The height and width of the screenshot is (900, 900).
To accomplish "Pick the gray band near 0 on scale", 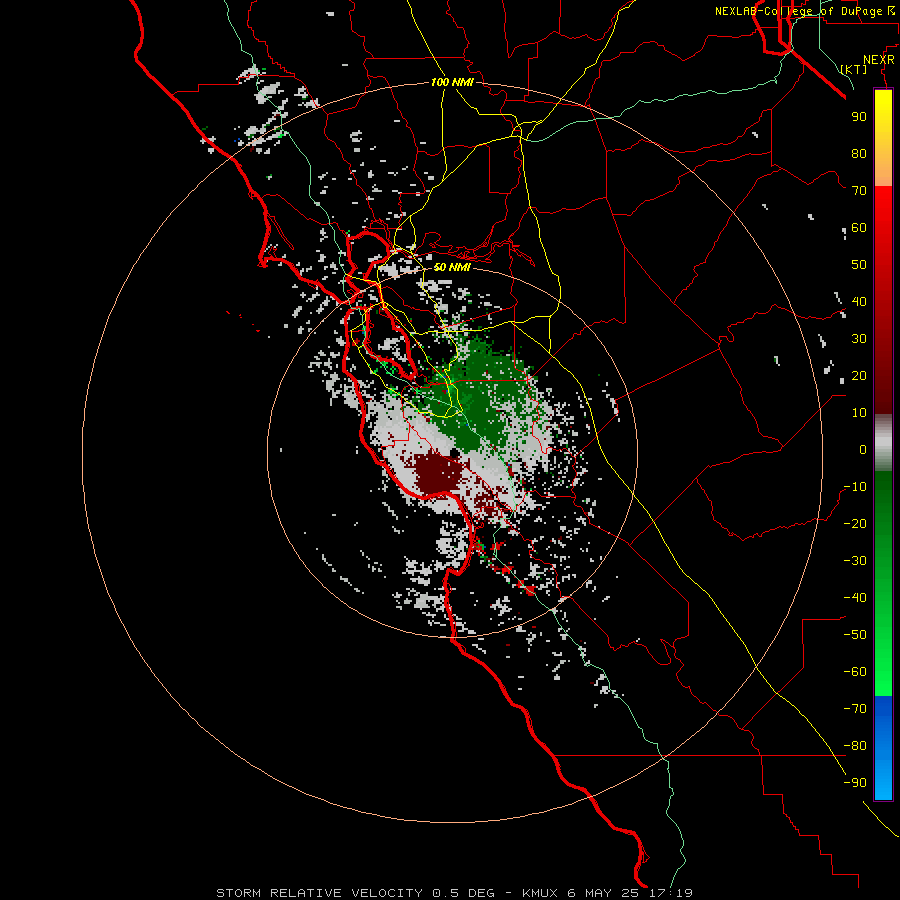I will [883, 443].
